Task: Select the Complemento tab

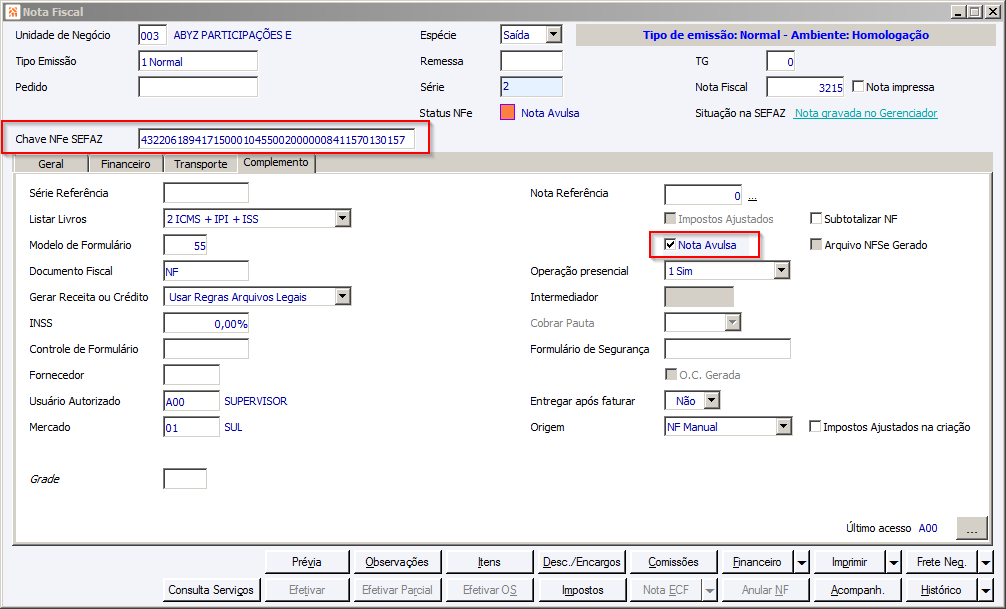Action: point(276,162)
